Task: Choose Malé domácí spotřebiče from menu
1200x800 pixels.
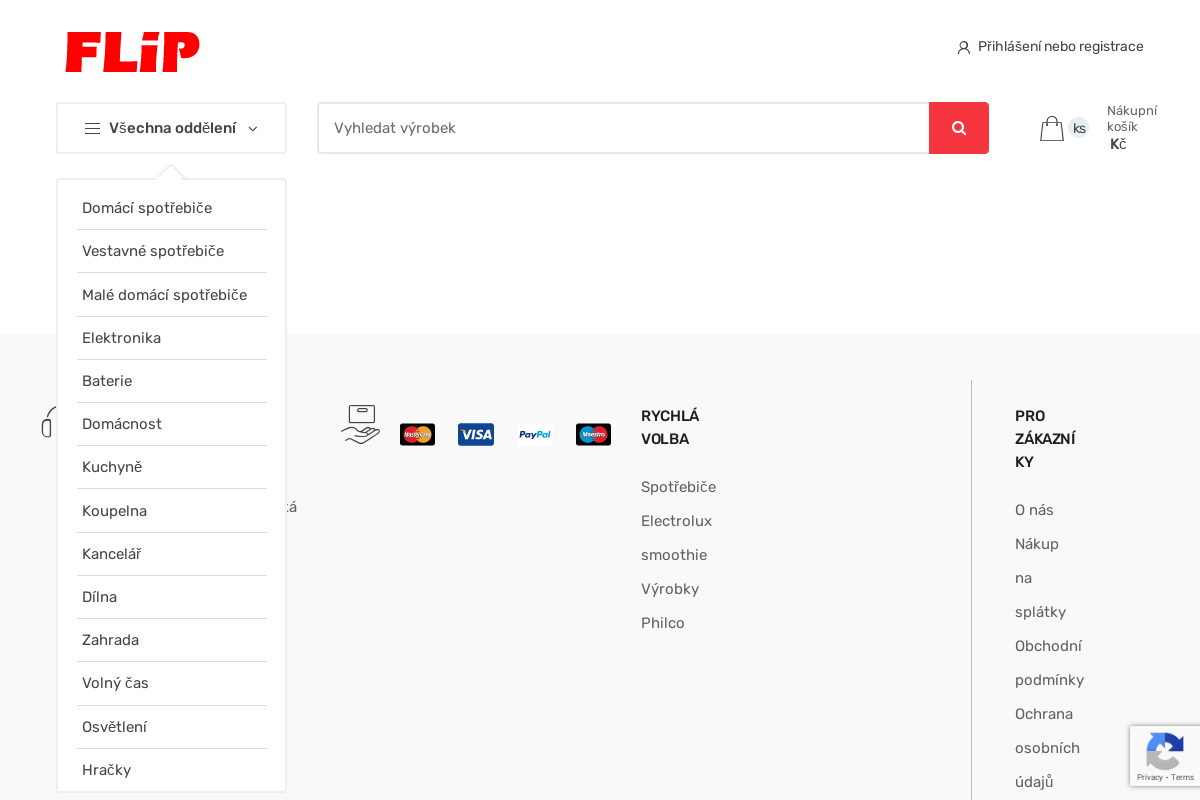Action: coord(164,295)
